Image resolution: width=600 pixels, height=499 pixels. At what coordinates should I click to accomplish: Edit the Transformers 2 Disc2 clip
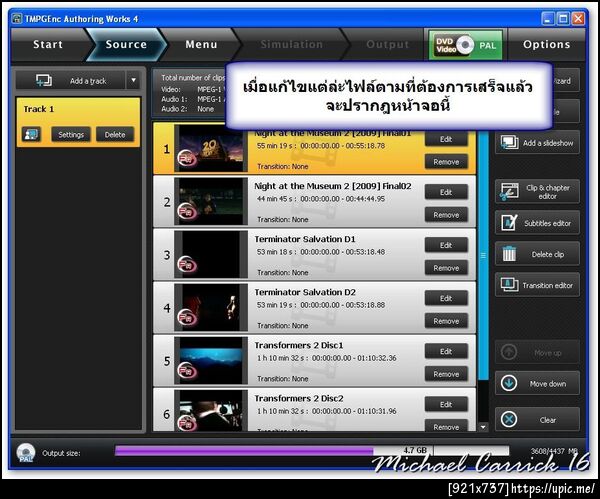(446, 404)
